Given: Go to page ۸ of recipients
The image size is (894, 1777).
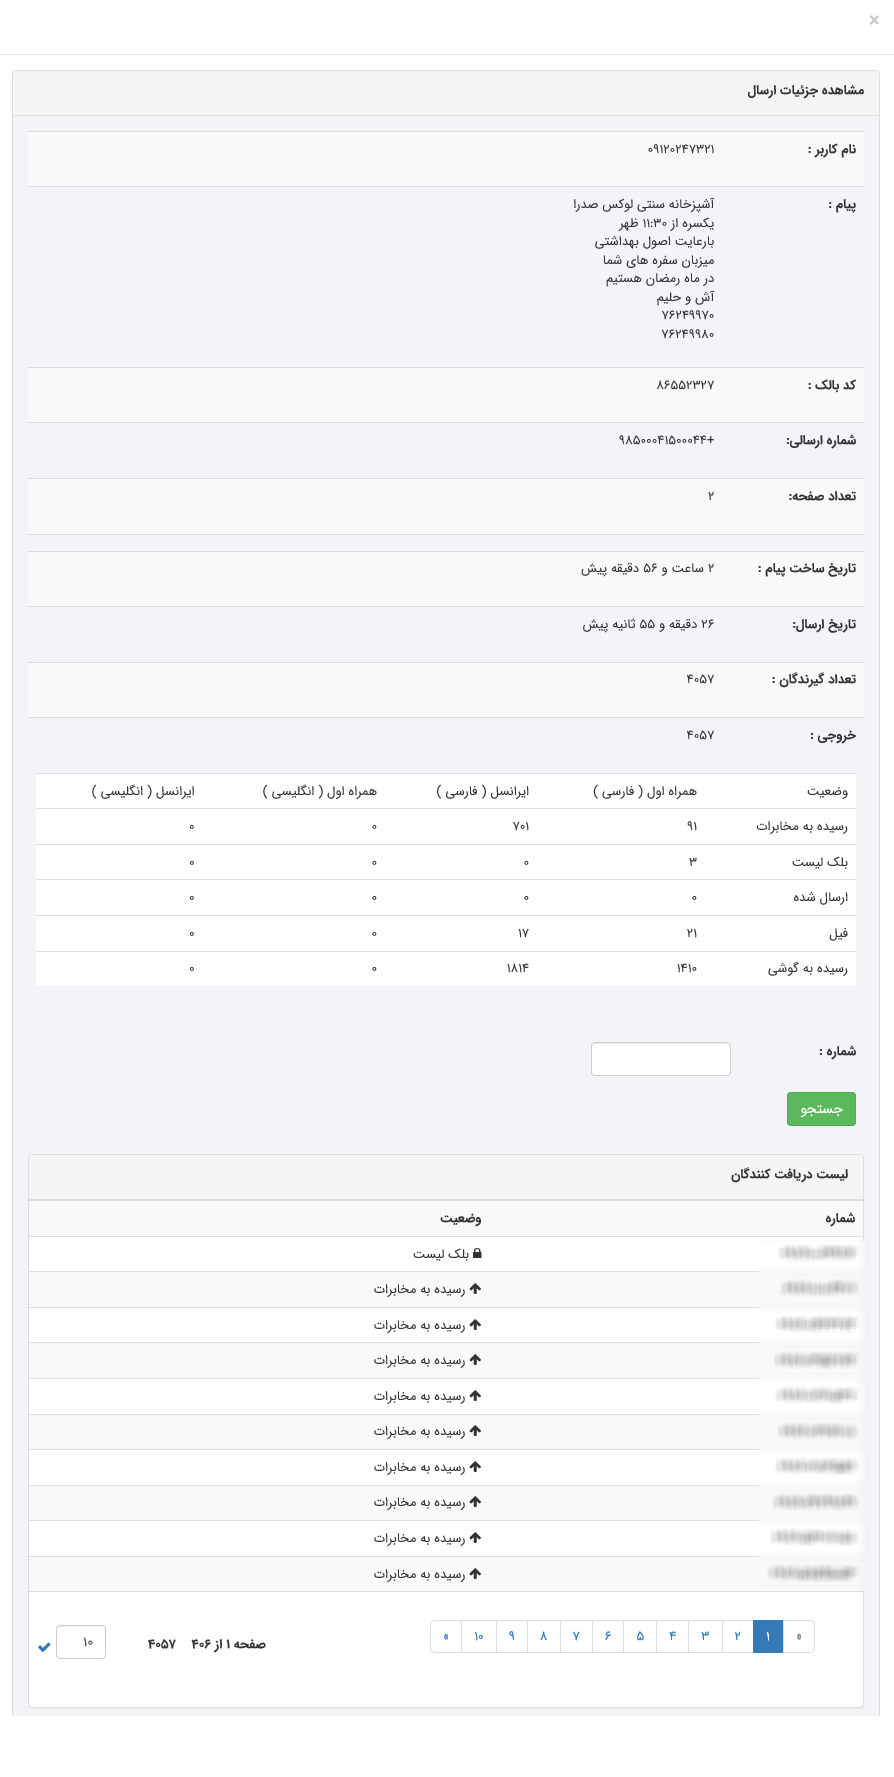Looking at the screenshot, I should [544, 1637].
